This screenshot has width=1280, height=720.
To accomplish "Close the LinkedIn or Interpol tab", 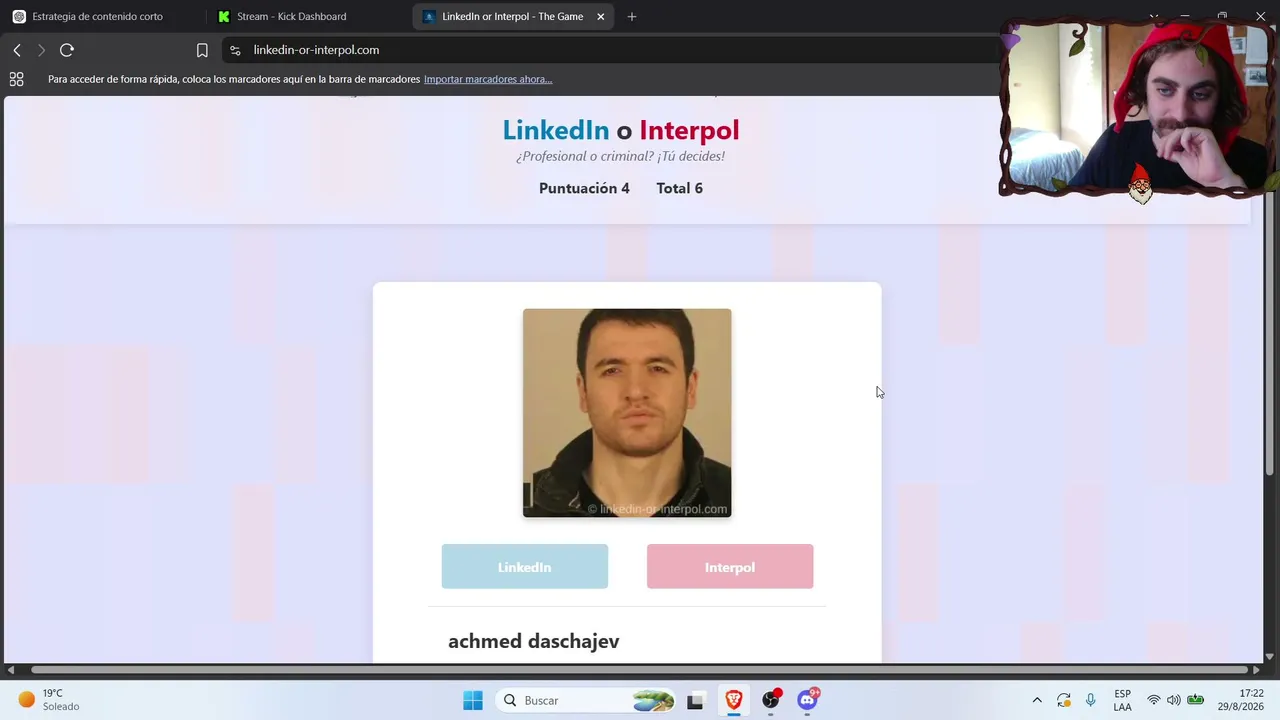I will pos(600,16).
